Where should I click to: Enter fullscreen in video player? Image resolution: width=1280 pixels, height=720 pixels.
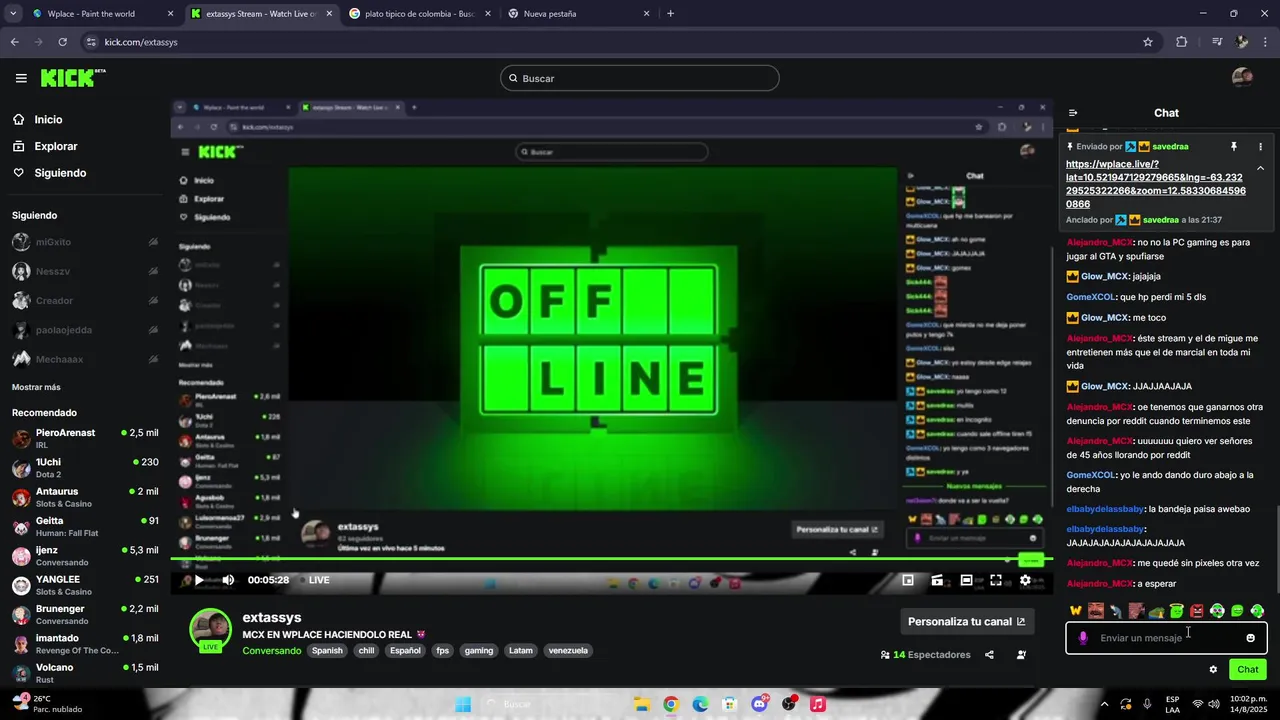pos(996,580)
